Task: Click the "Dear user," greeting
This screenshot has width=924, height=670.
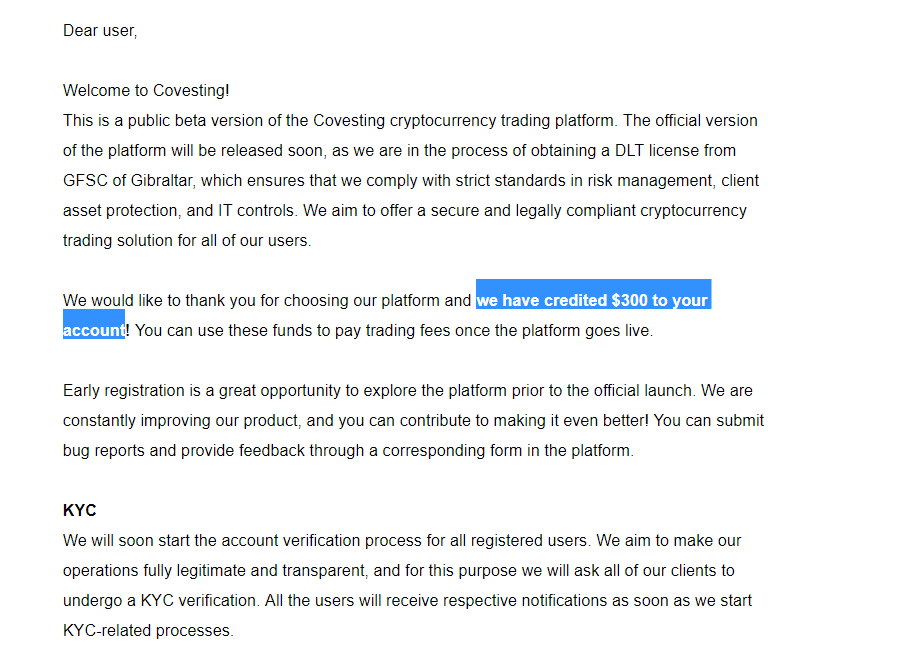Action: pyautogui.click(x=100, y=30)
